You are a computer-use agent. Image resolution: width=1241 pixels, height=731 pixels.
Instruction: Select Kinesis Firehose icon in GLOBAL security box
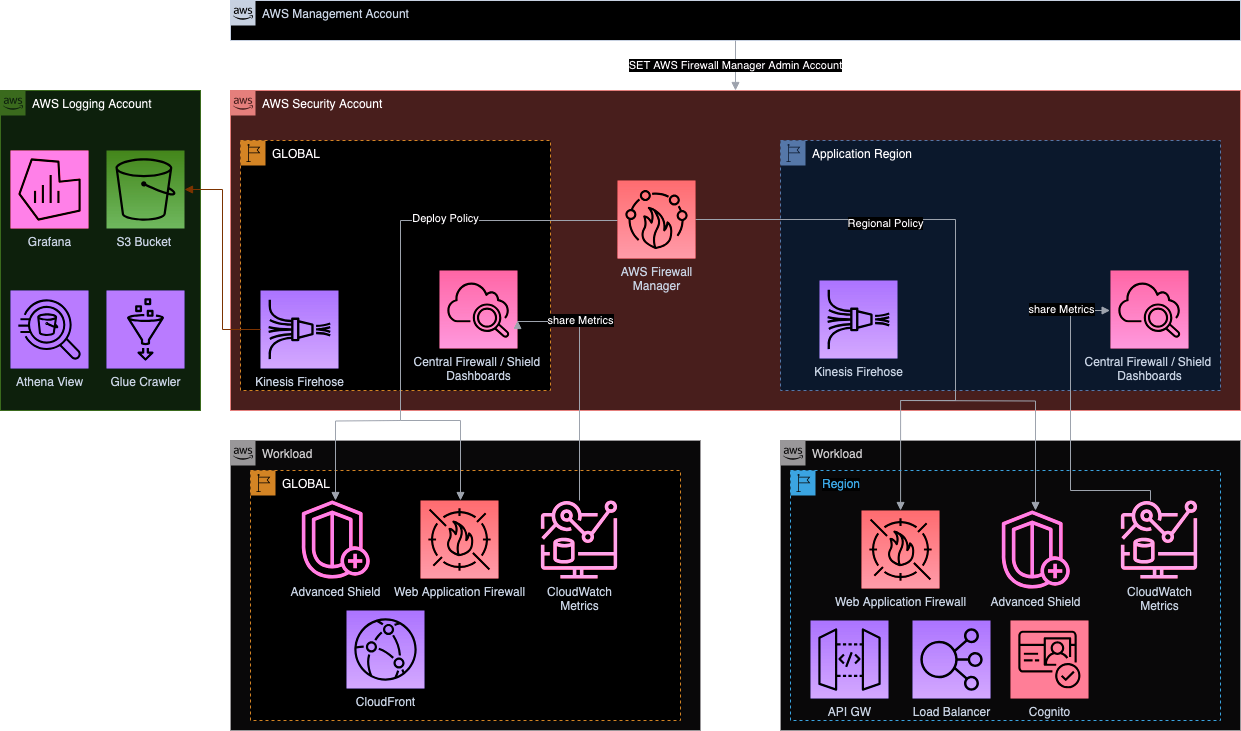tap(299, 330)
